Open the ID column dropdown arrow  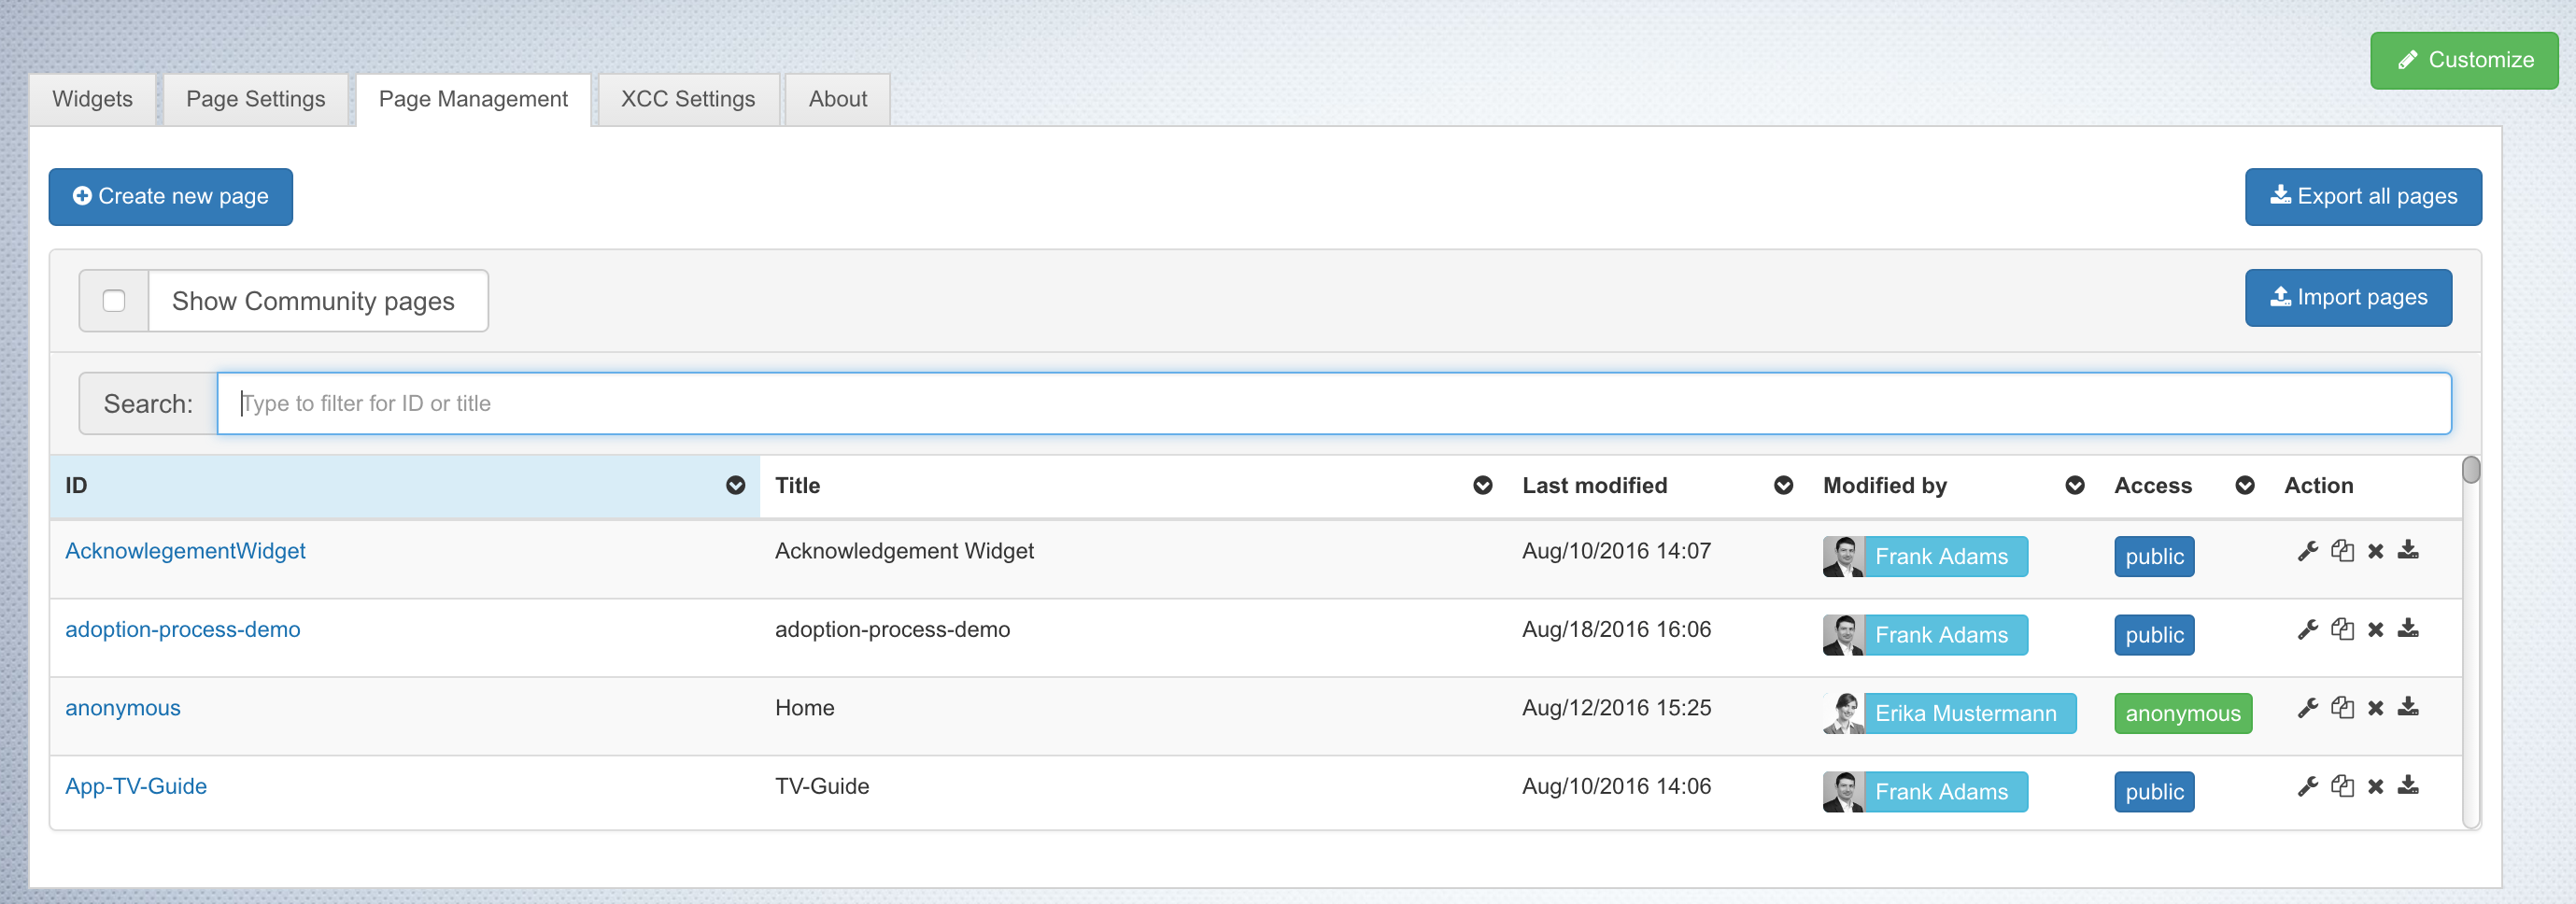click(735, 486)
